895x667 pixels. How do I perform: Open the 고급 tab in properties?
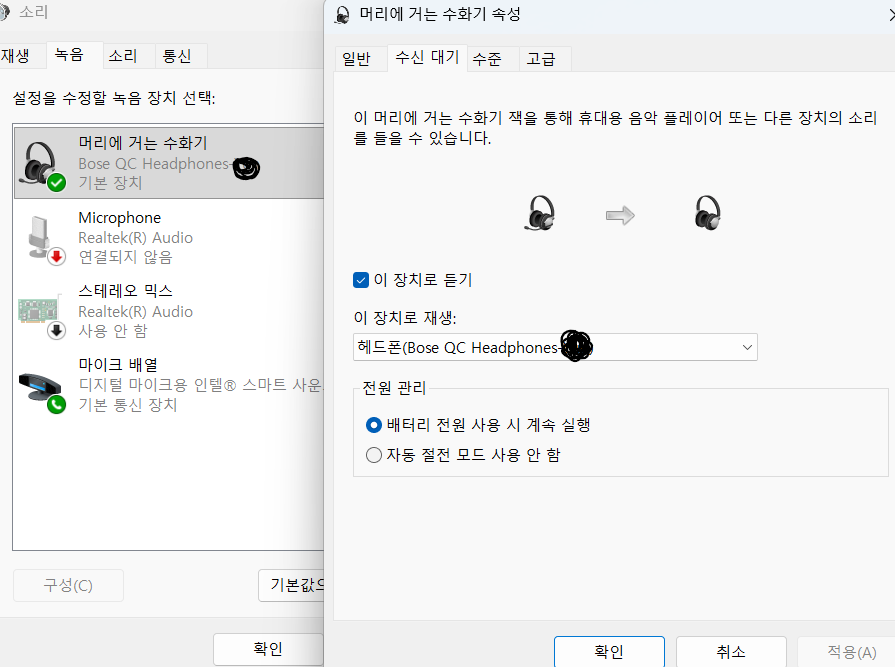point(543,59)
